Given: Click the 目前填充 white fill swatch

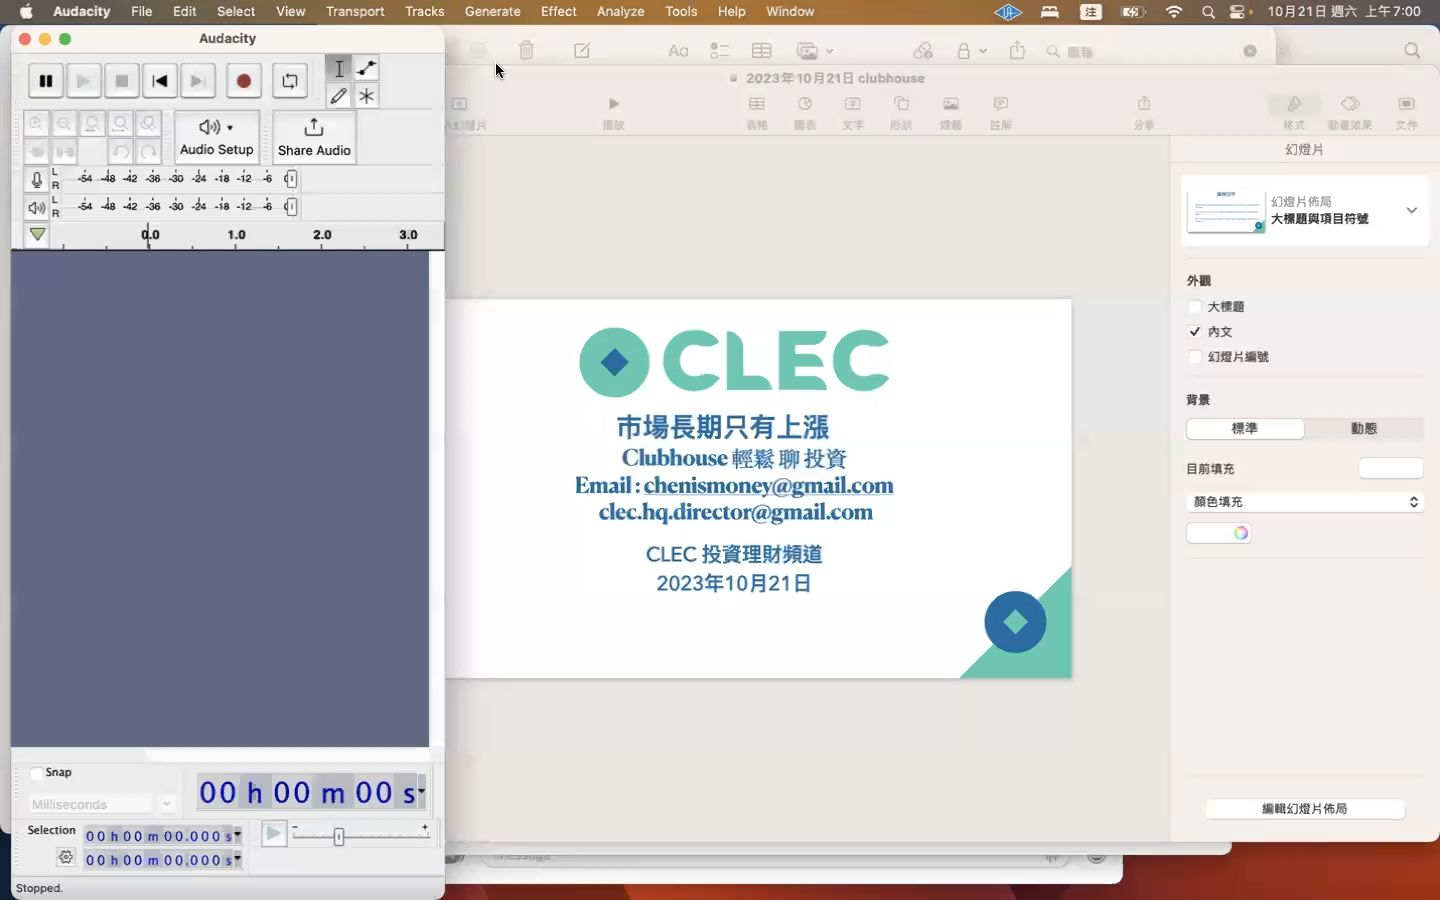Looking at the screenshot, I should [1391, 468].
